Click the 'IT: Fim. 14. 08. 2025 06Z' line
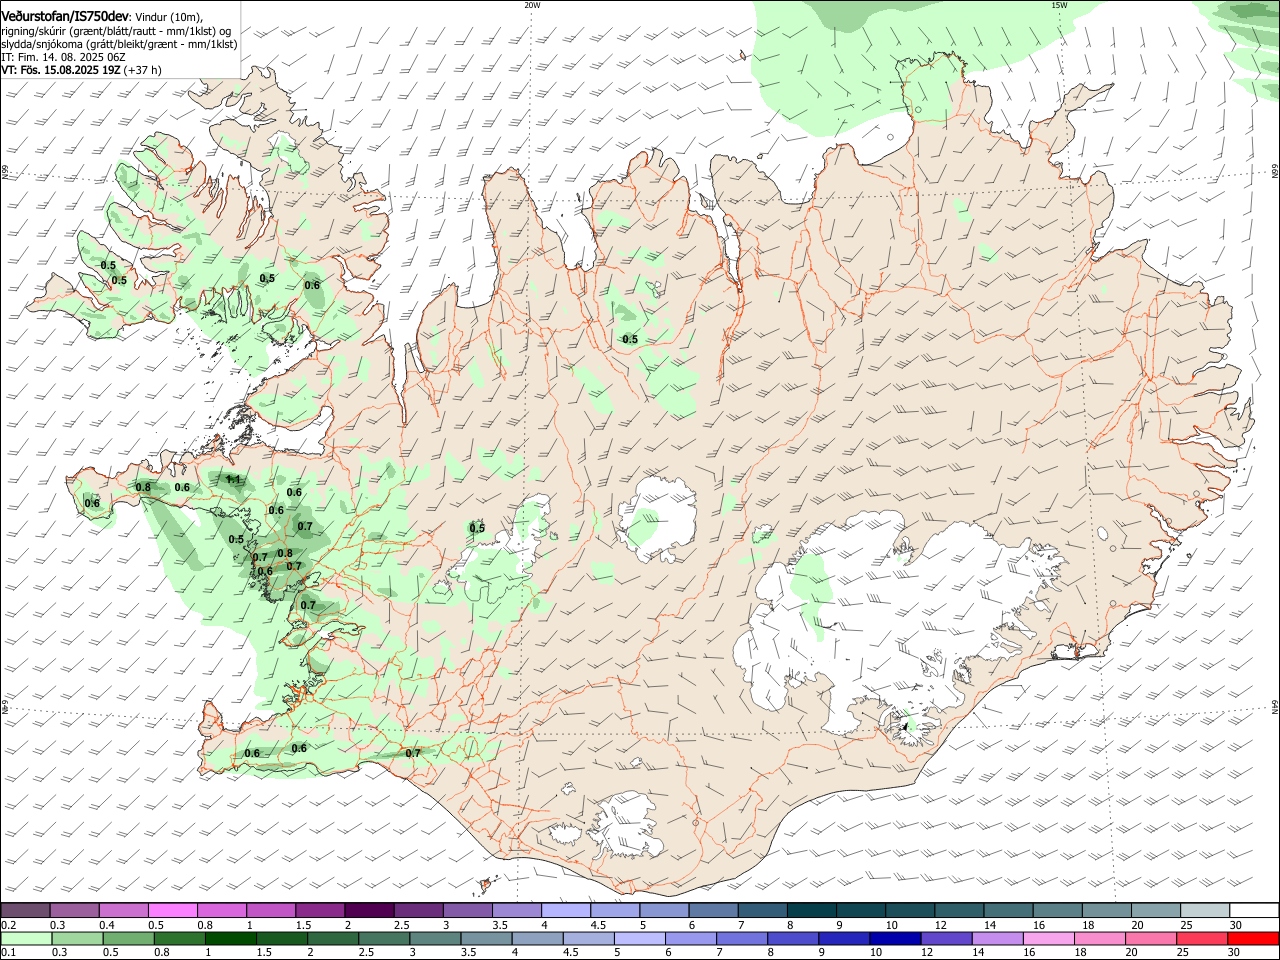The width and height of the screenshot is (1280, 960). click(61, 58)
